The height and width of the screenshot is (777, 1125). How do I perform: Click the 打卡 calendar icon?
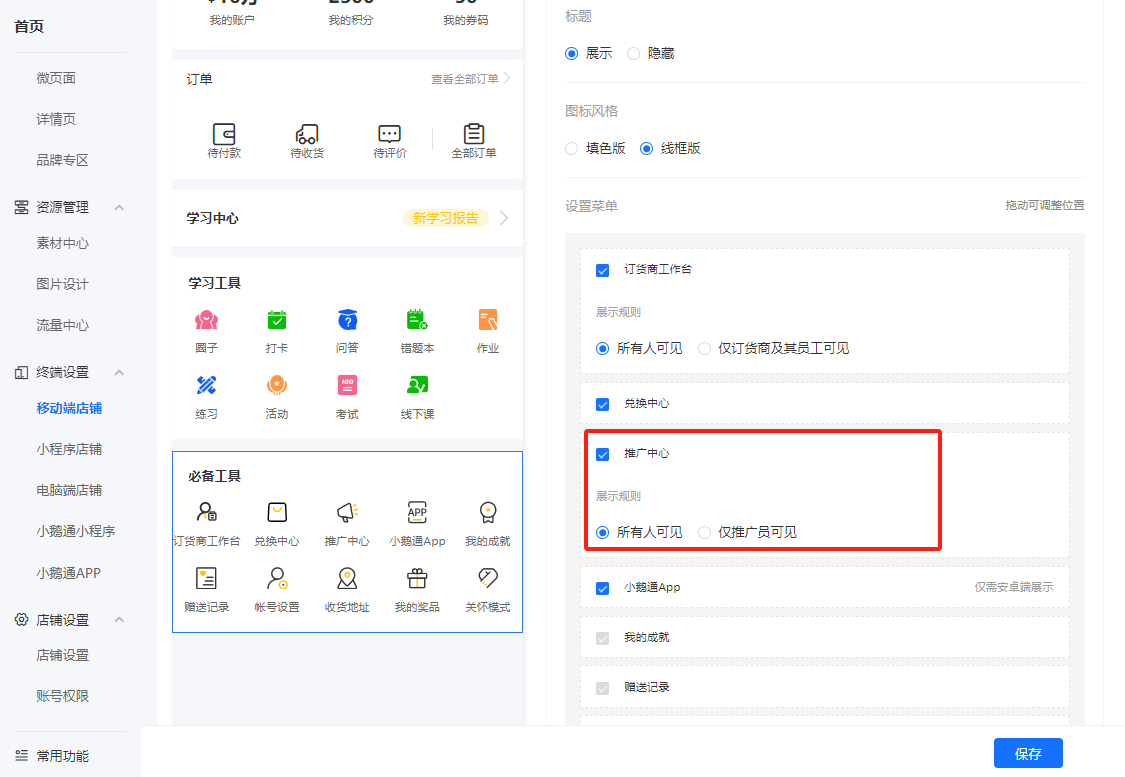[277, 320]
